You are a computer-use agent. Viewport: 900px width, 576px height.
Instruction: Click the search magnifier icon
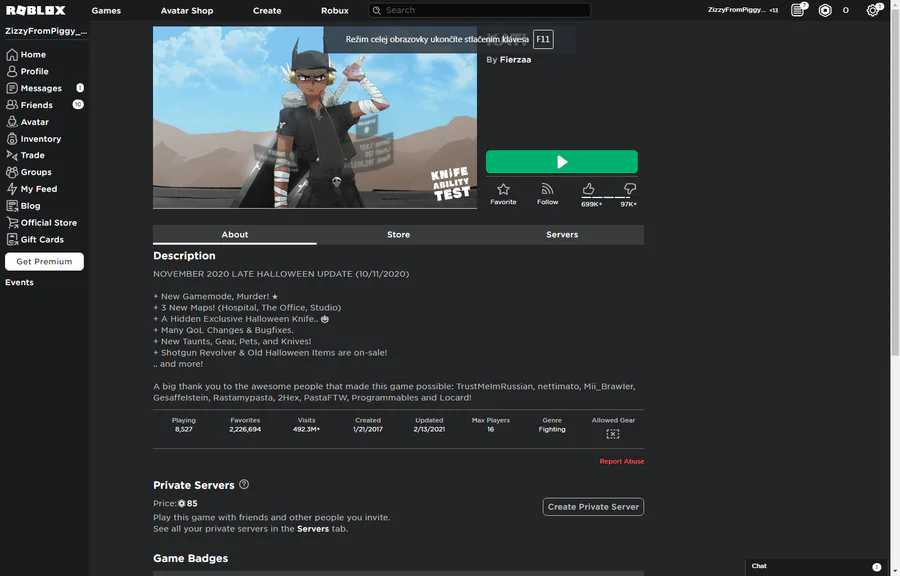pos(377,10)
